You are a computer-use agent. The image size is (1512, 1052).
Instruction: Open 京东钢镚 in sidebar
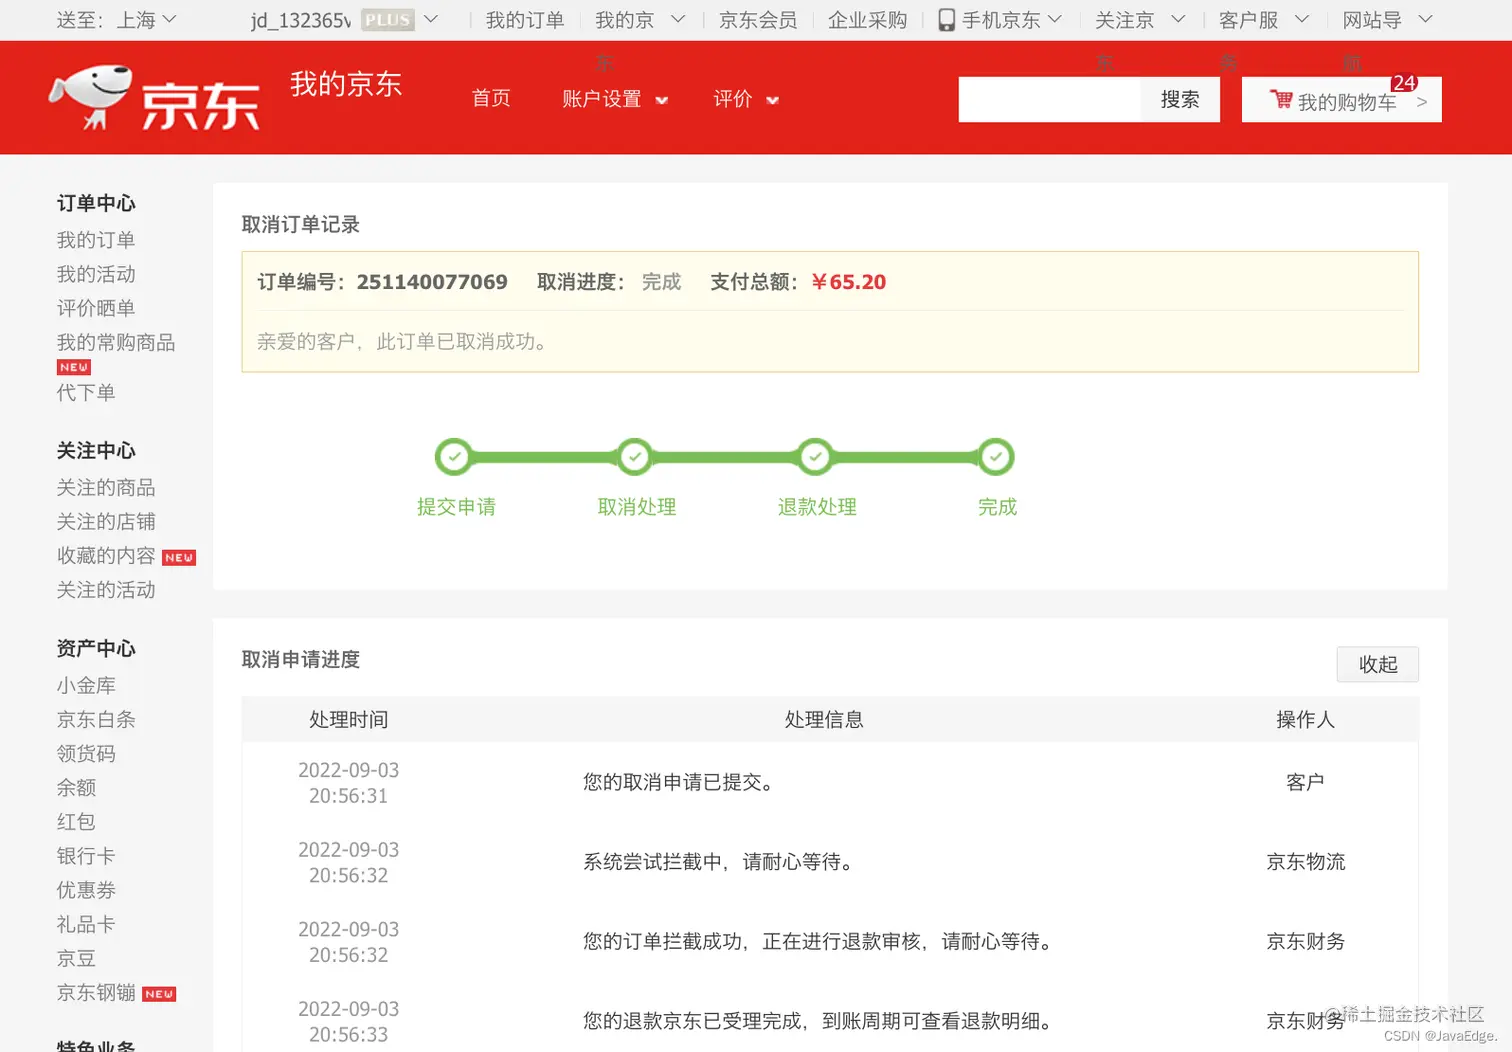coord(96,991)
